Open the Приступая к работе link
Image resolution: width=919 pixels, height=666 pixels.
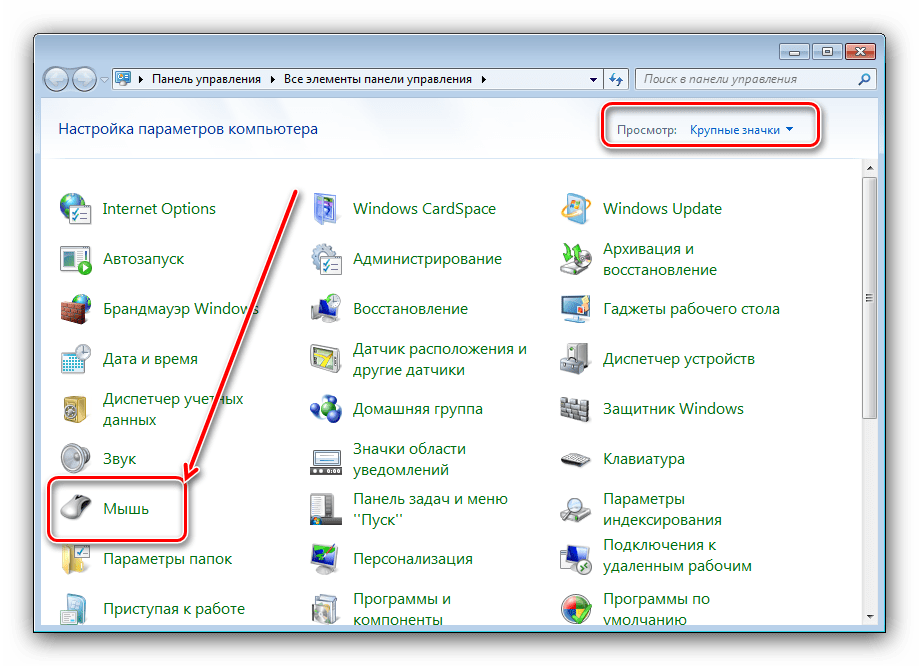click(x=174, y=609)
